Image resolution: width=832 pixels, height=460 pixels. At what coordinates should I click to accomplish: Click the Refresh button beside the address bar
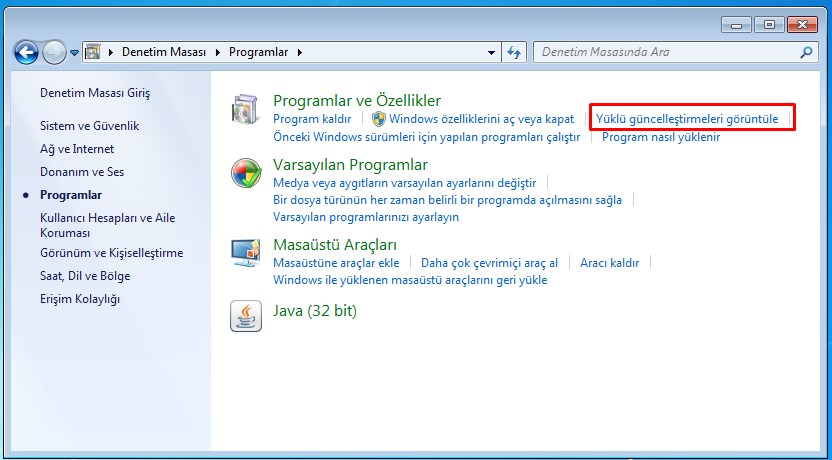click(x=514, y=52)
